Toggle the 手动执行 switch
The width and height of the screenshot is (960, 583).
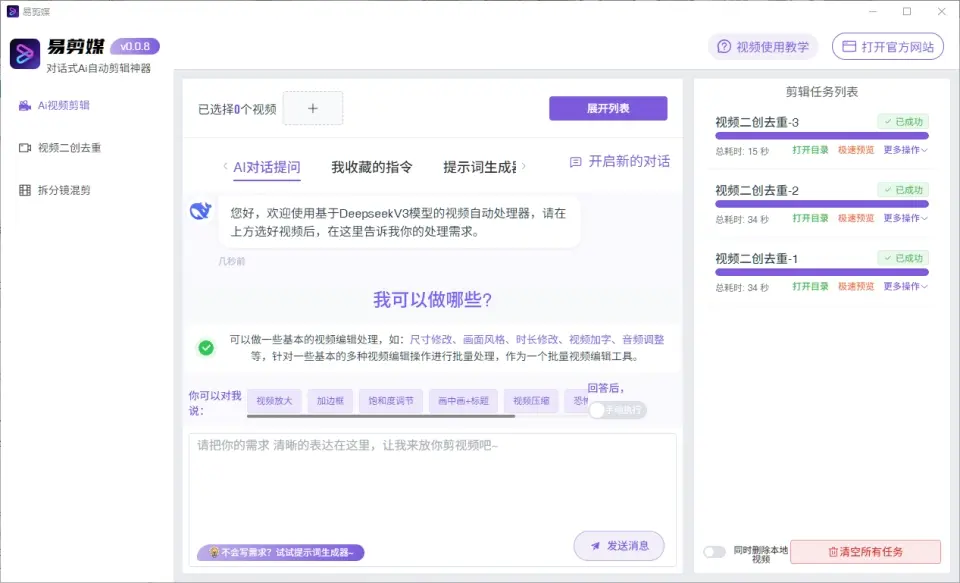[x=616, y=410]
